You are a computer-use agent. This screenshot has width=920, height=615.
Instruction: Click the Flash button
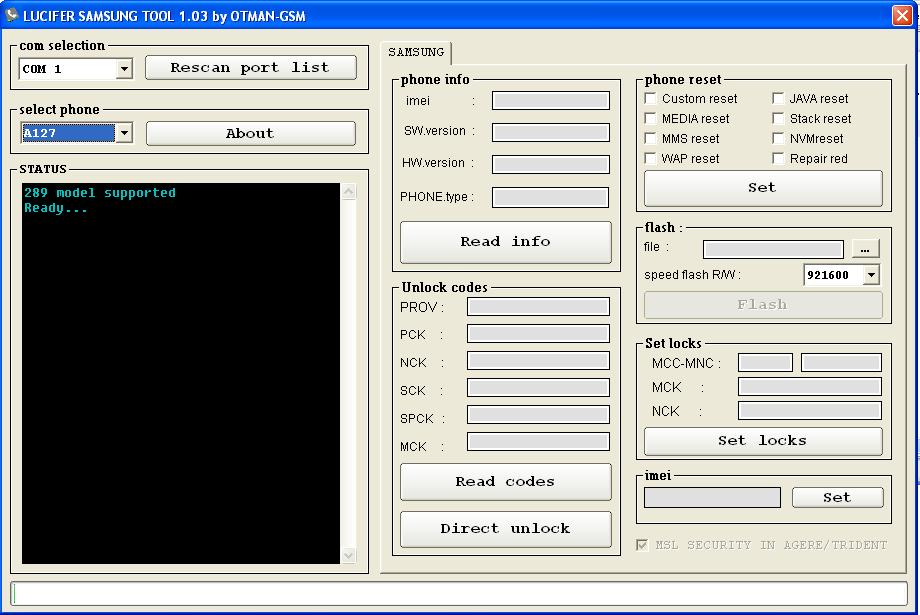tap(763, 305)
